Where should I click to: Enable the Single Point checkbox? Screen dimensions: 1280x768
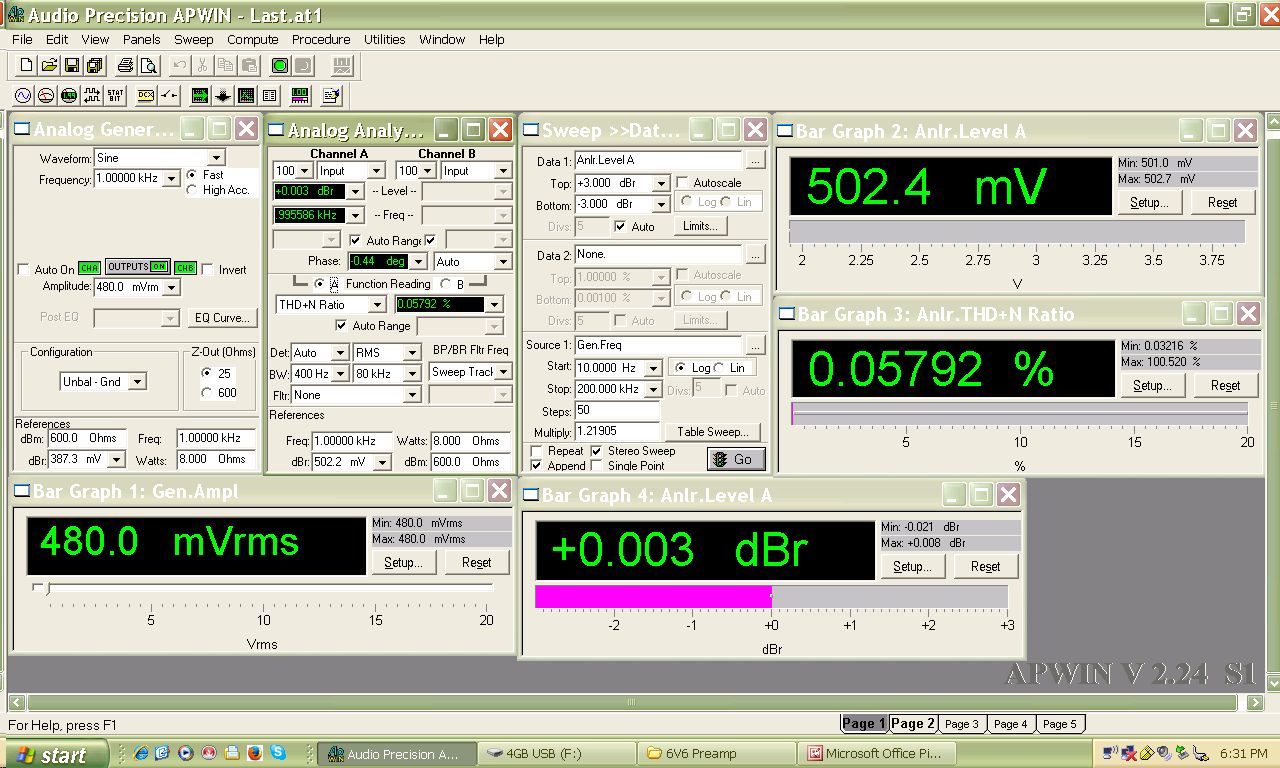(x=597, y=466)
